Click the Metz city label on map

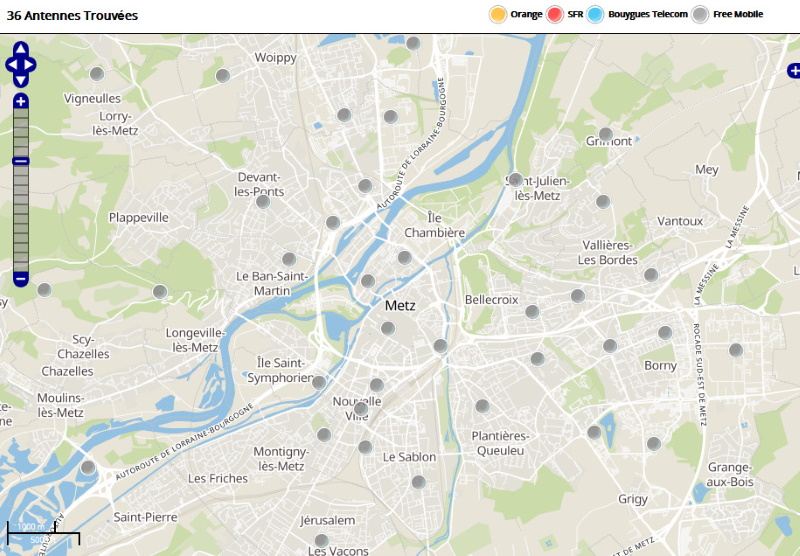[400, 306]
